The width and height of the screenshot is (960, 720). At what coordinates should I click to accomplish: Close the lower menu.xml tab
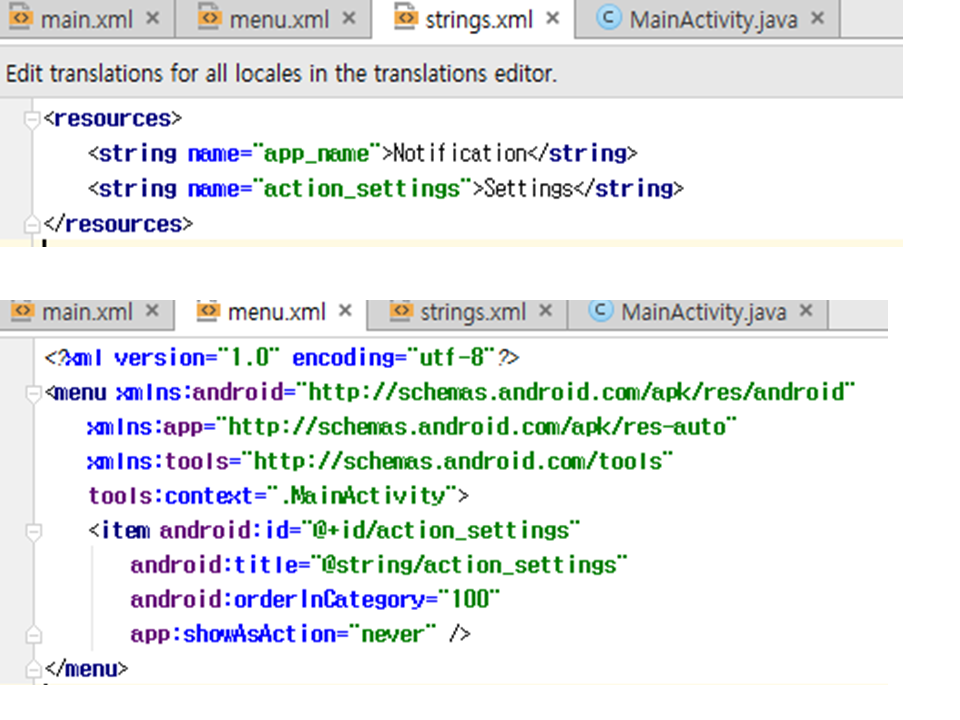[x=345, y=312]
